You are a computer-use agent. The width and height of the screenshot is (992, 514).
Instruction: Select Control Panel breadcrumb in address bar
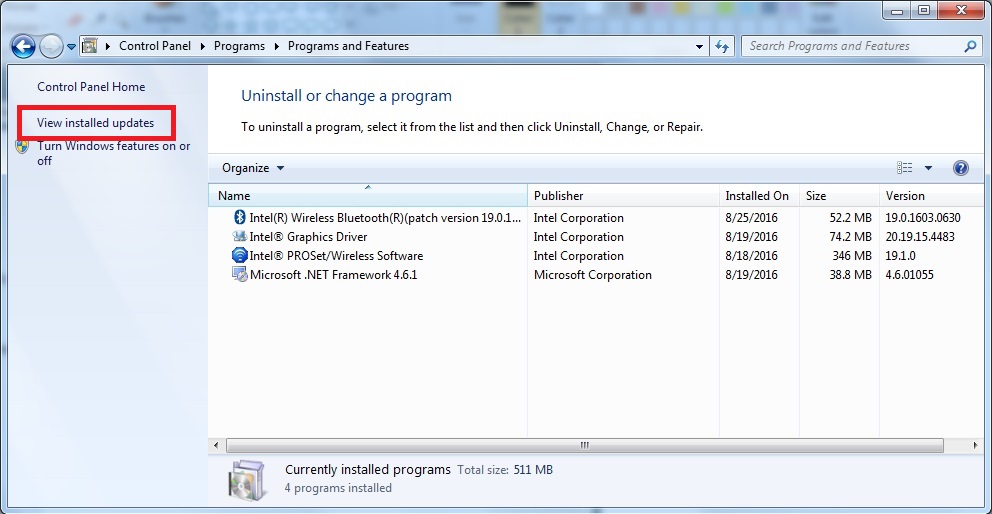point(155,46)
